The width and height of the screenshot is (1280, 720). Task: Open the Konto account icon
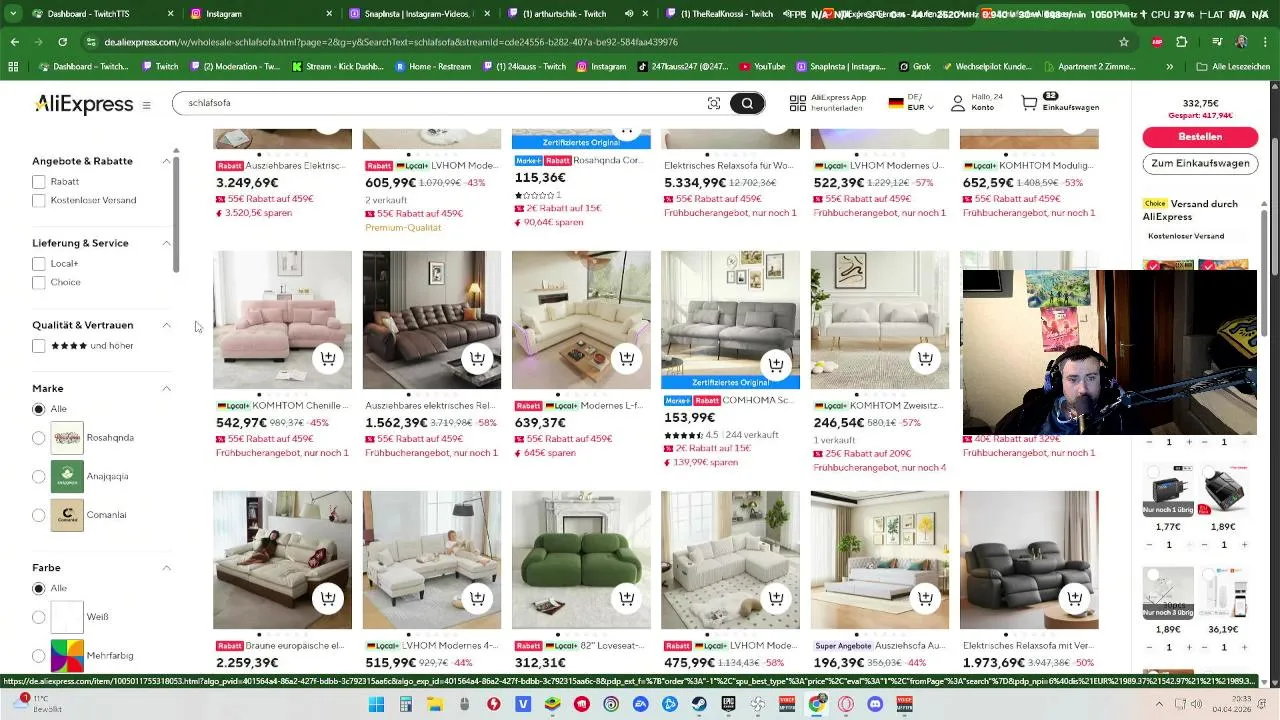click(x=958, y=103)
